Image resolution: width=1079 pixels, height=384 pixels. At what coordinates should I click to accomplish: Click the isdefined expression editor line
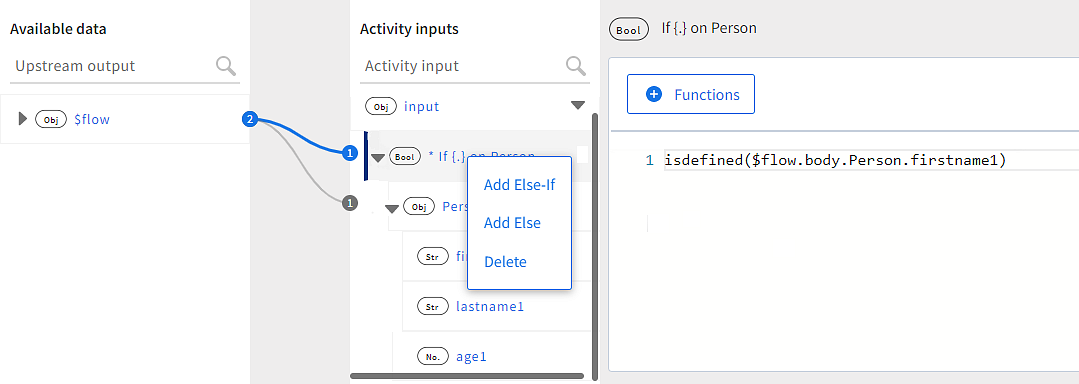click(835, 160)
